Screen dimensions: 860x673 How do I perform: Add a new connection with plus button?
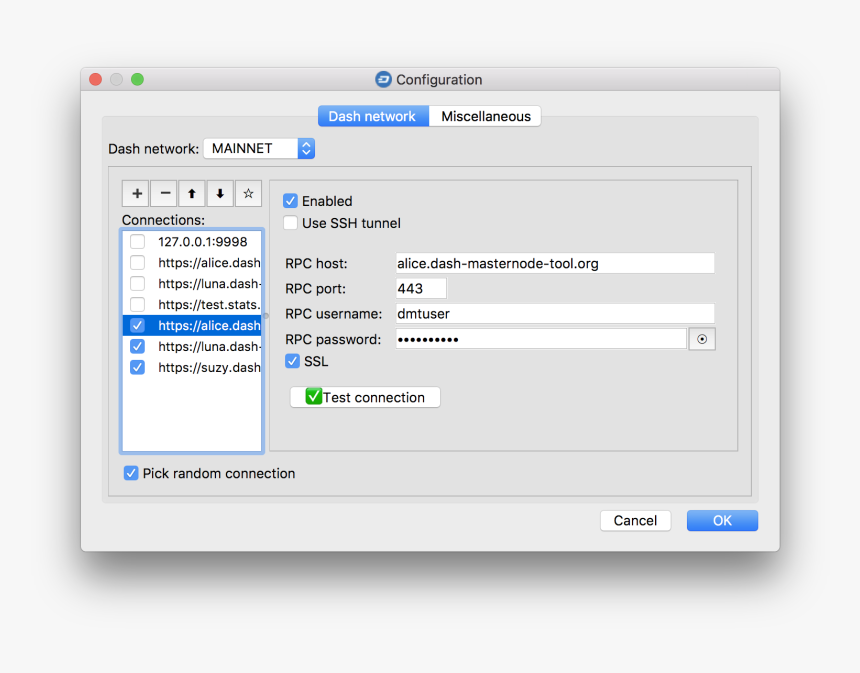(x=137, y=194)
